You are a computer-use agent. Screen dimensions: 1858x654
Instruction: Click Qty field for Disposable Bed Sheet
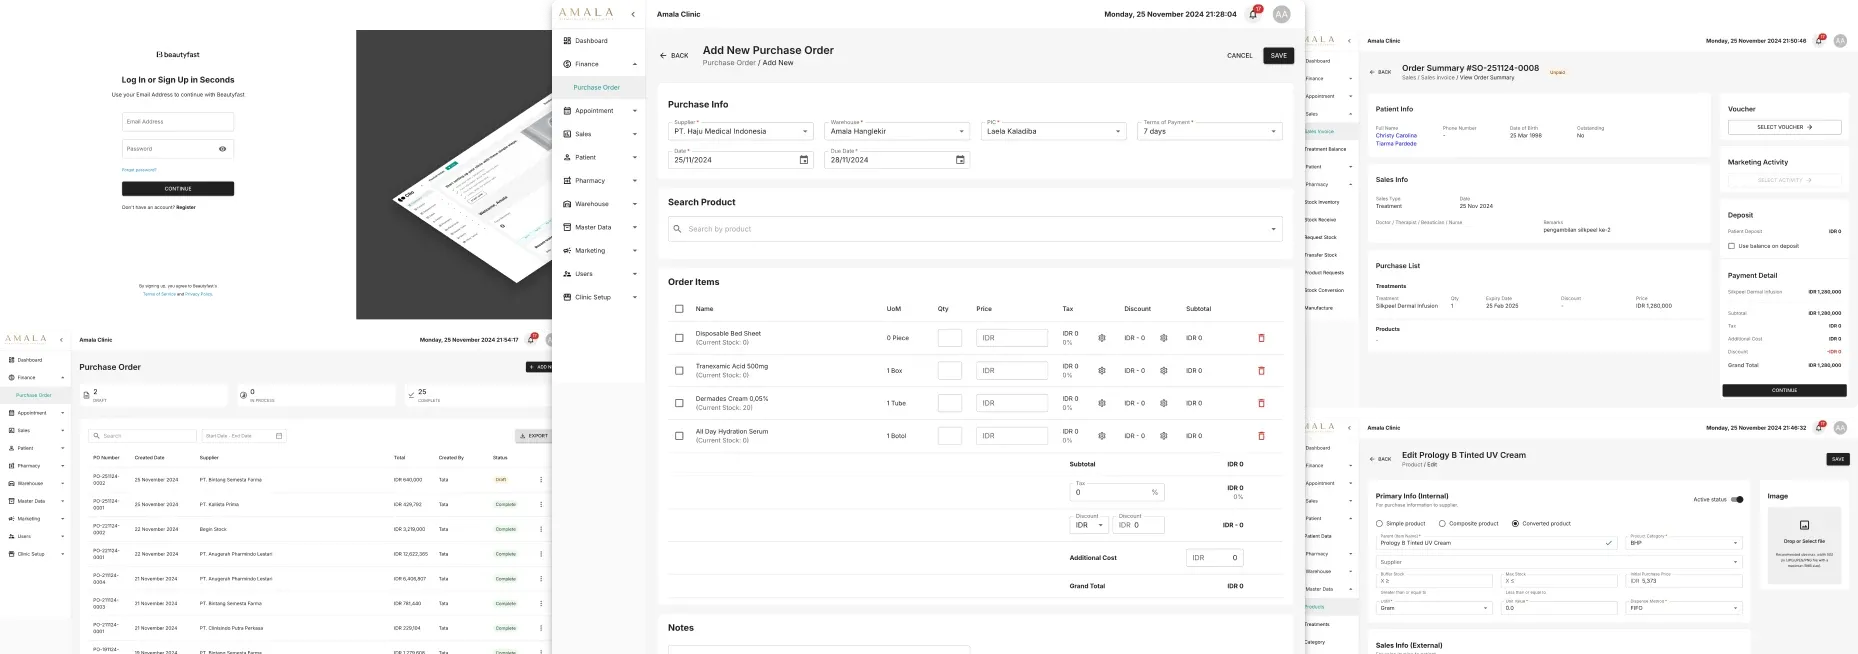950,338
